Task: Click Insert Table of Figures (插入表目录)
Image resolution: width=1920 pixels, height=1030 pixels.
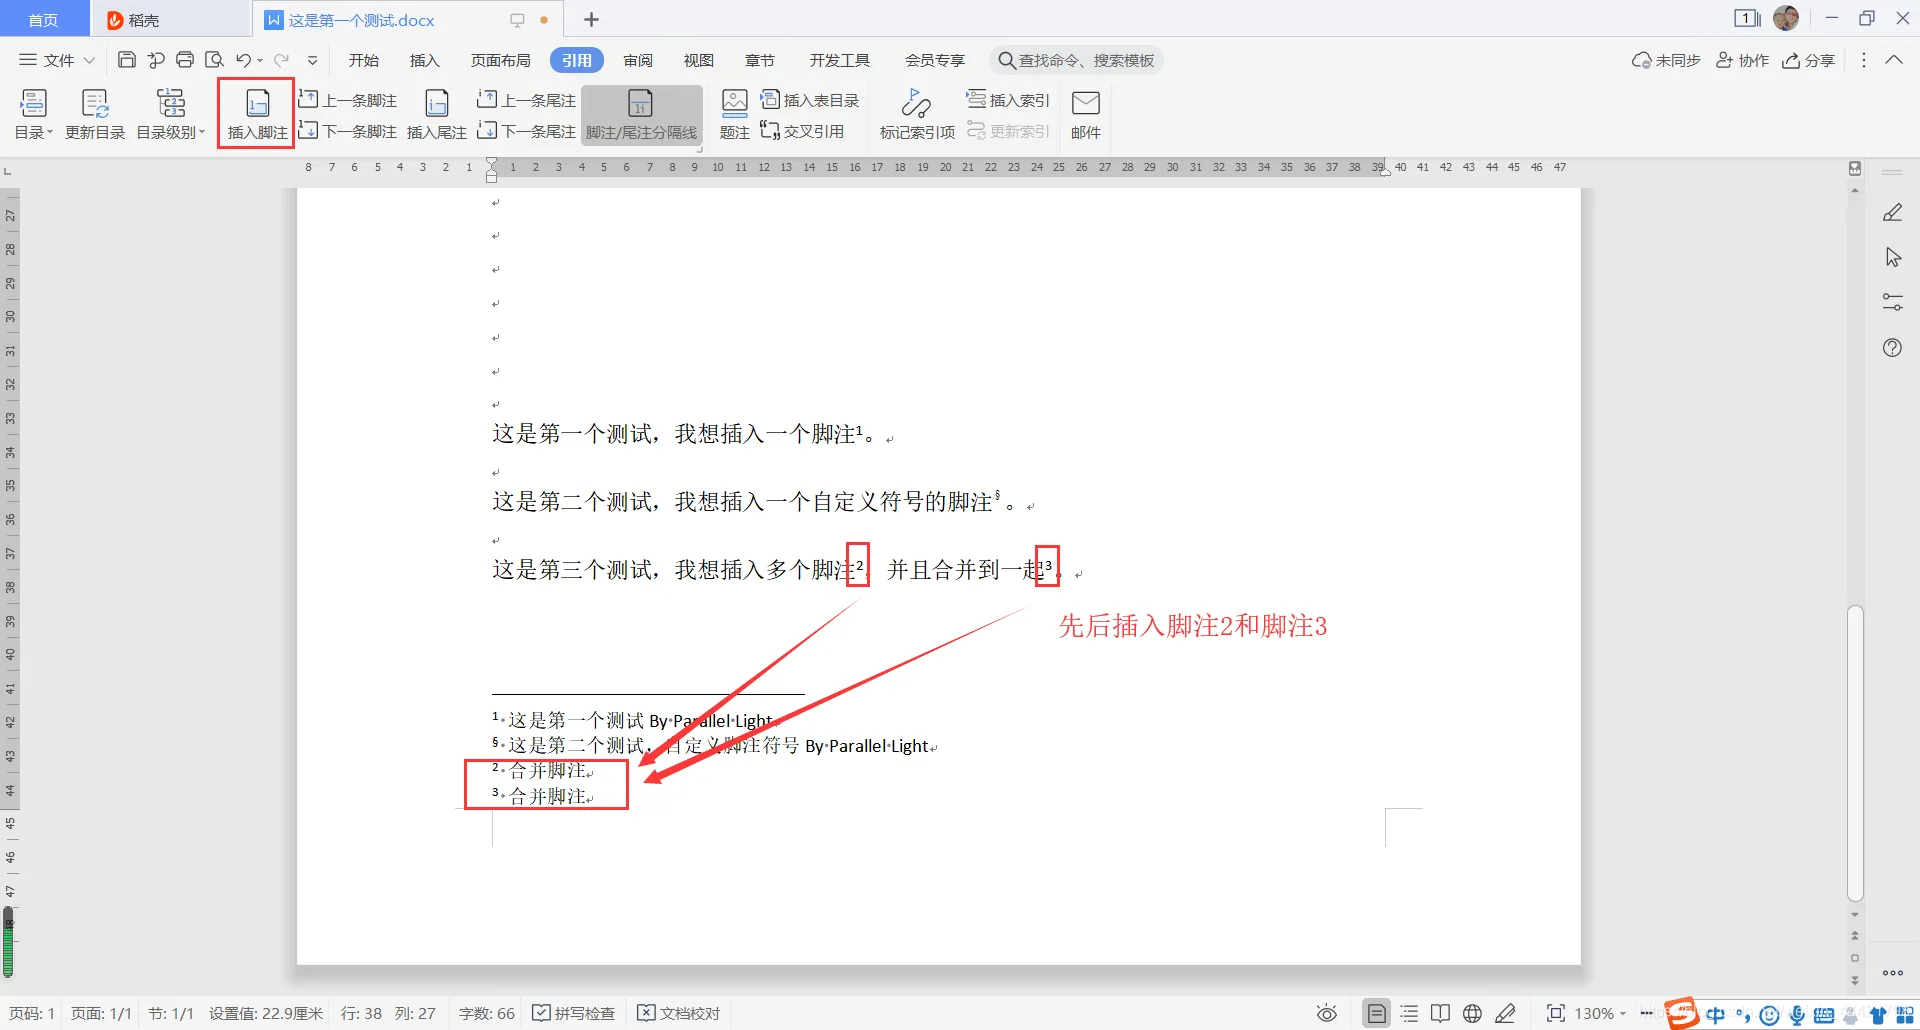Action: point(810,100)
